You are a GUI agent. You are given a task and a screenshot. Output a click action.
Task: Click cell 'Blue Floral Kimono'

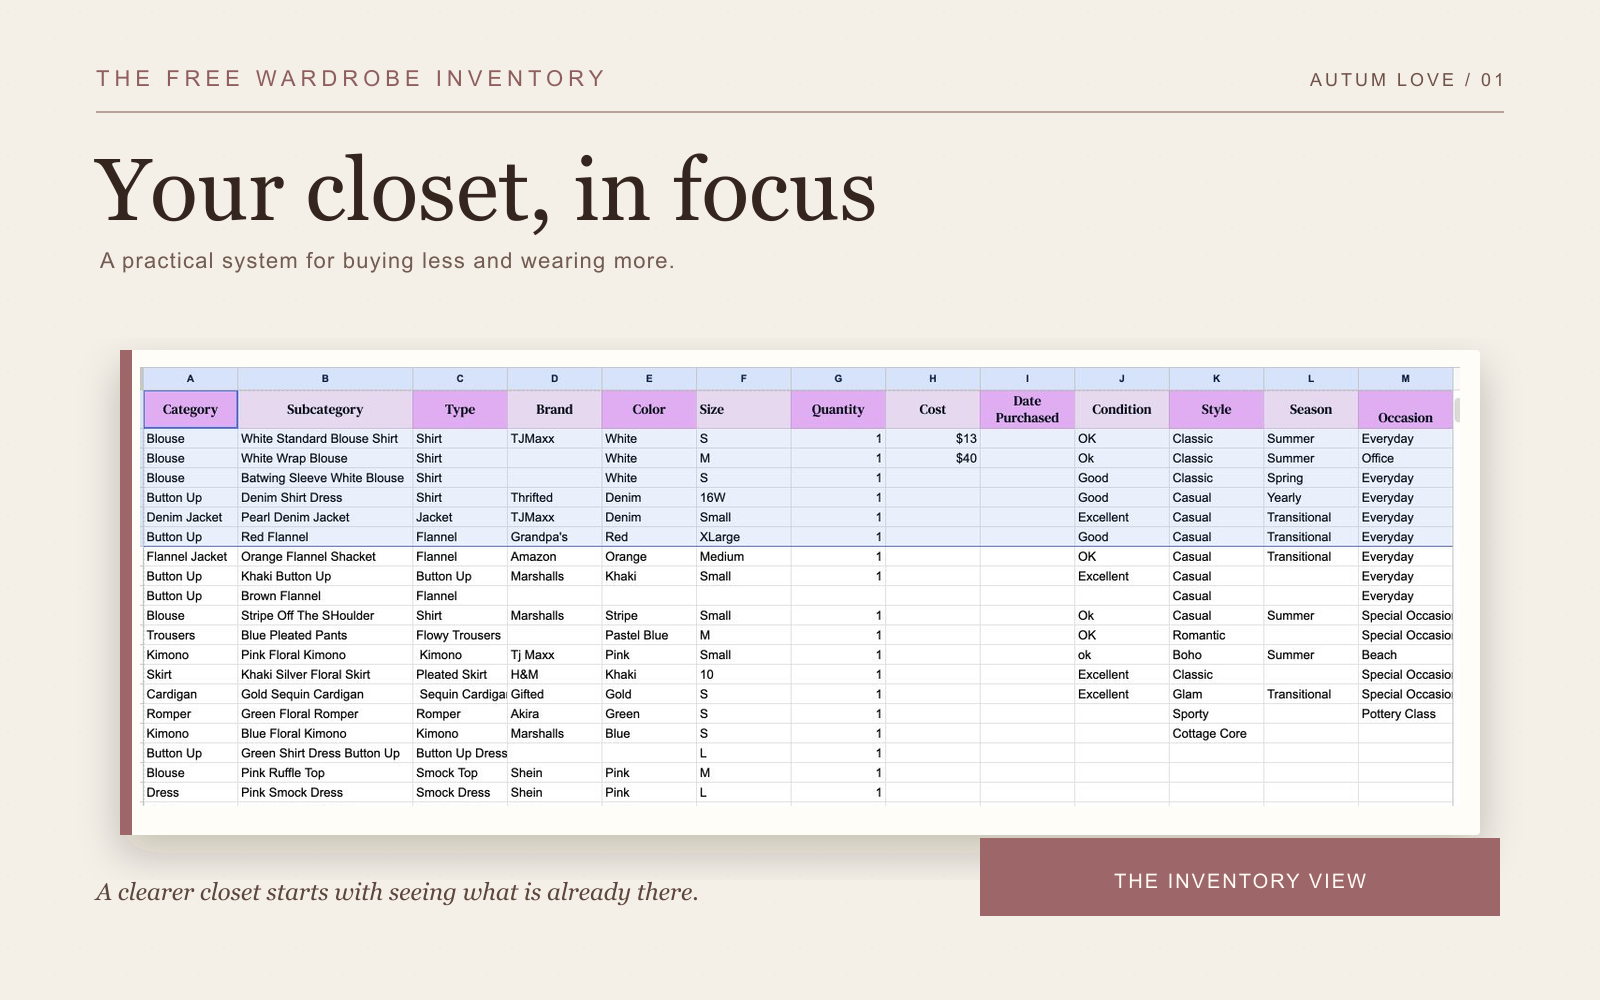click(x=325, y=734)
